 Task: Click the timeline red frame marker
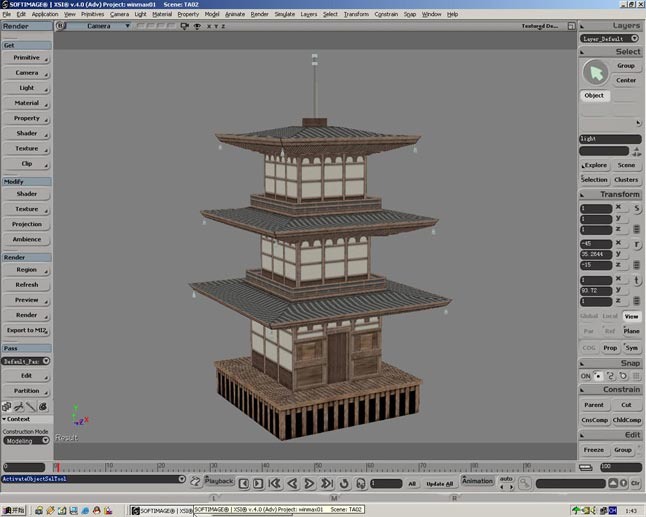tap(57, 467)
